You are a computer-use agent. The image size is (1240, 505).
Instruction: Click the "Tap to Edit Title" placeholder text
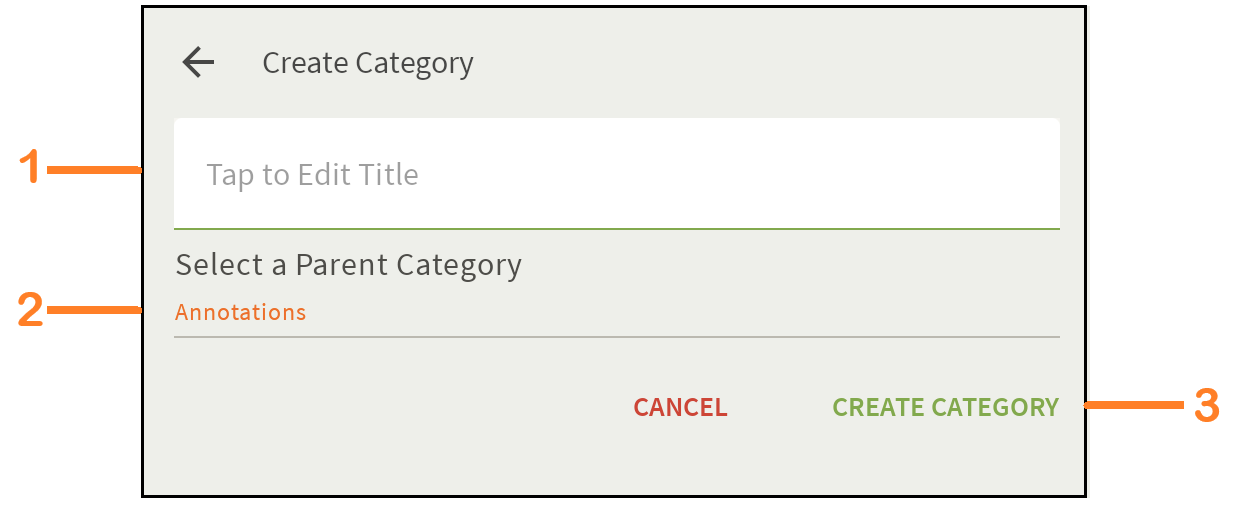tap(312, 175)
